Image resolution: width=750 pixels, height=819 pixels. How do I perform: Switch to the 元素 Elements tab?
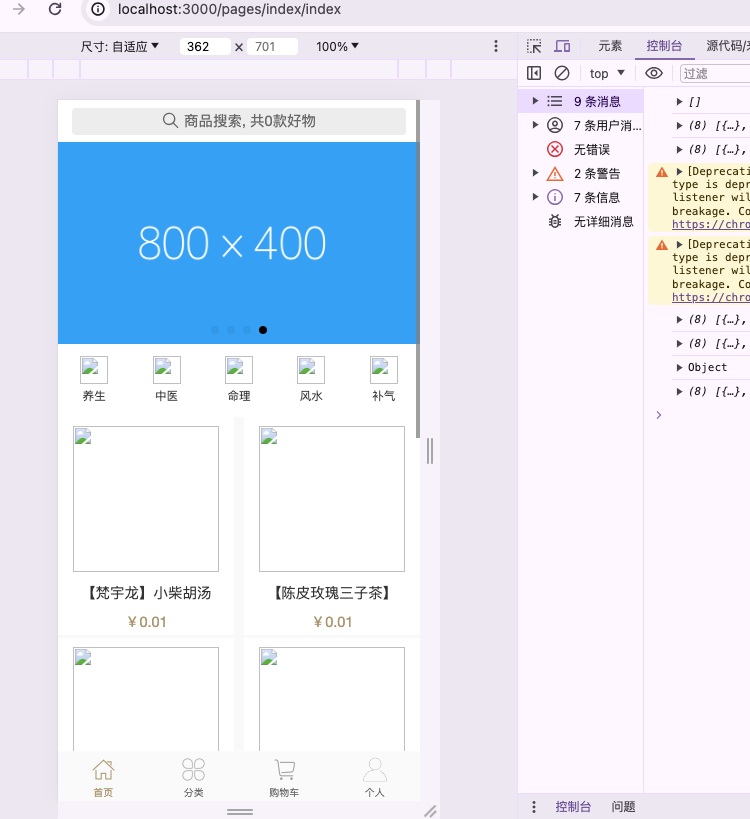coord(610,46)
